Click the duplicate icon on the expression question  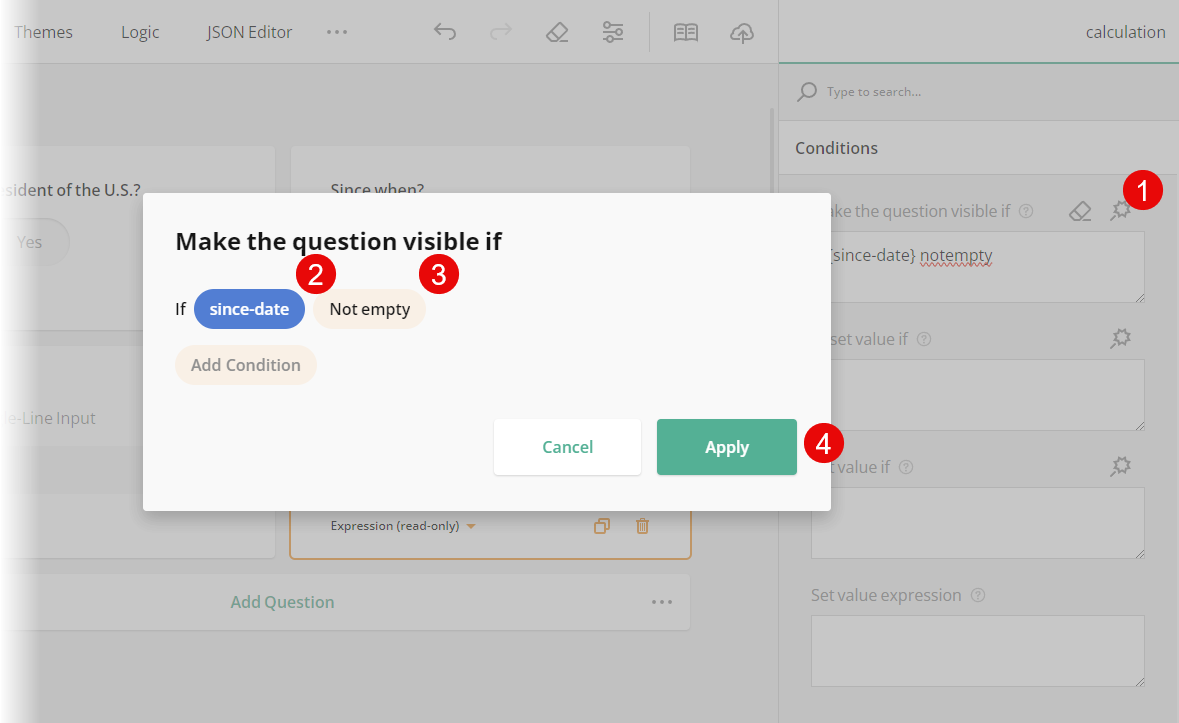pyautogui.click(x=602, y=525)
